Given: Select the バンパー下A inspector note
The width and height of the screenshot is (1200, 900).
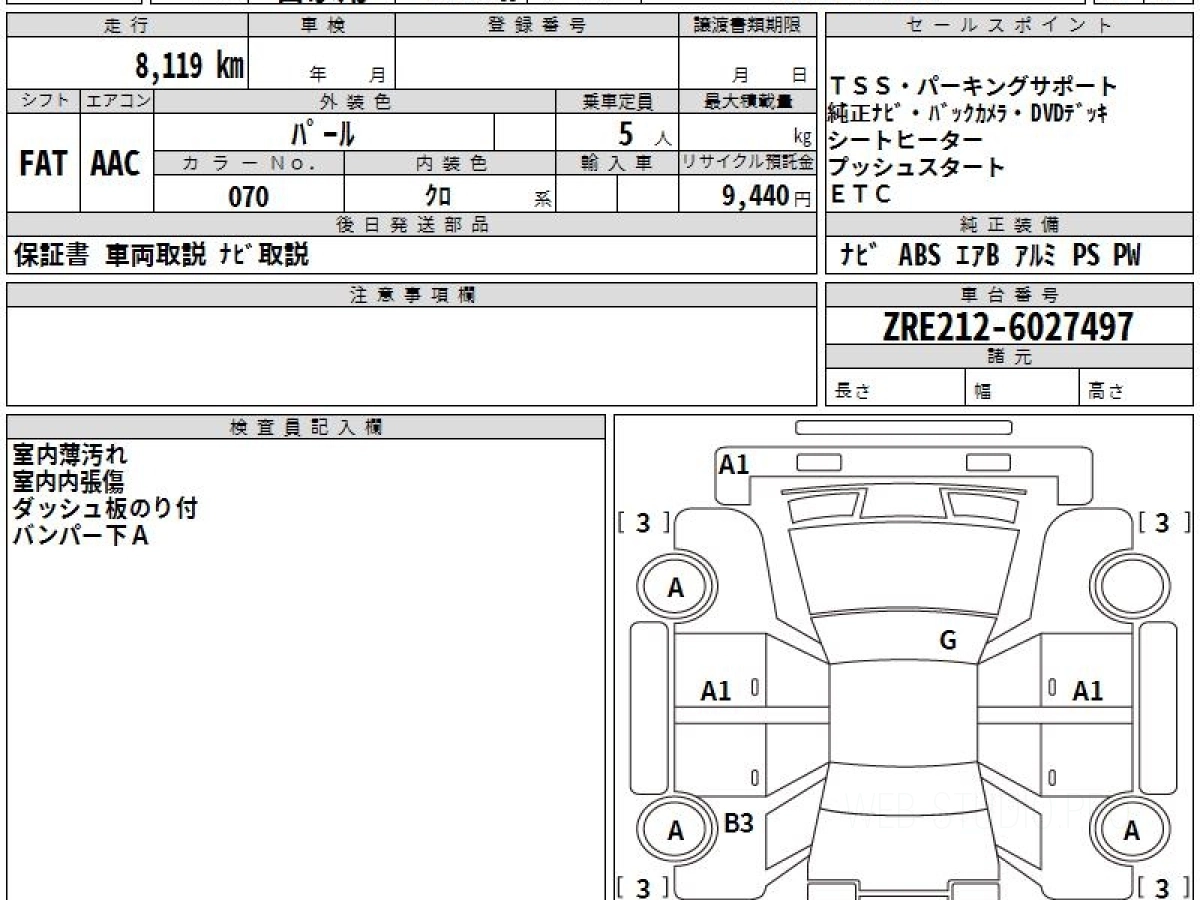Looking at the screenshot, I should click(x=81, y=535).
